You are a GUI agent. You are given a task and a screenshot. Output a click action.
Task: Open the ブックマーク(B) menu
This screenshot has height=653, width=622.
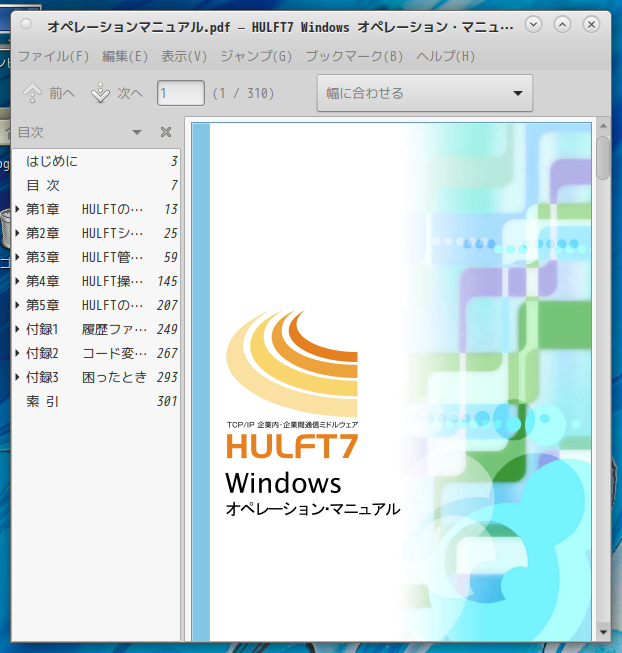pyautogui.click(x=354, y=56)
